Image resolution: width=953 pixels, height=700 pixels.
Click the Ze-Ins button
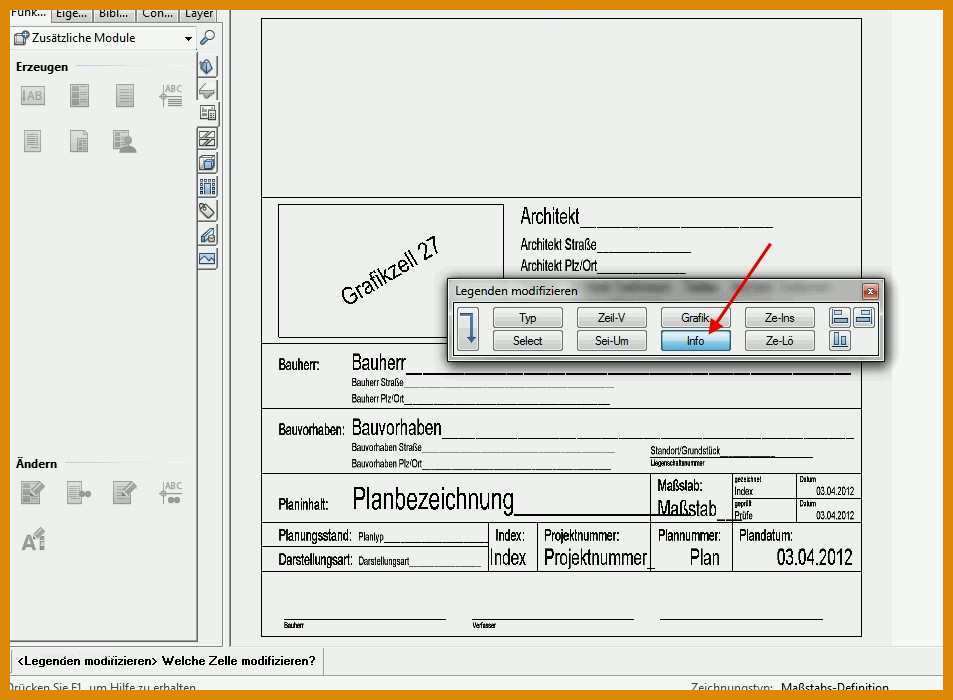(779, 318)
